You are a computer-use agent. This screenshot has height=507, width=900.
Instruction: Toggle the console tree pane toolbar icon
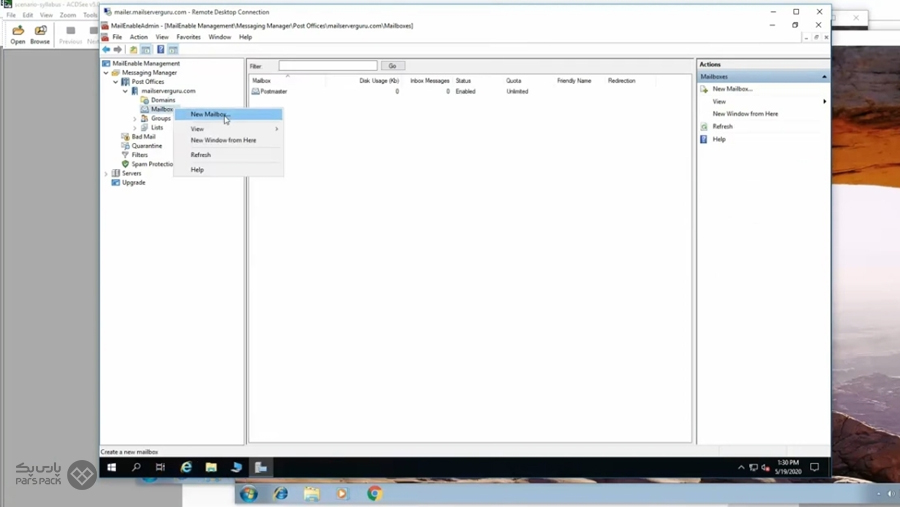(x=146, y=50)
